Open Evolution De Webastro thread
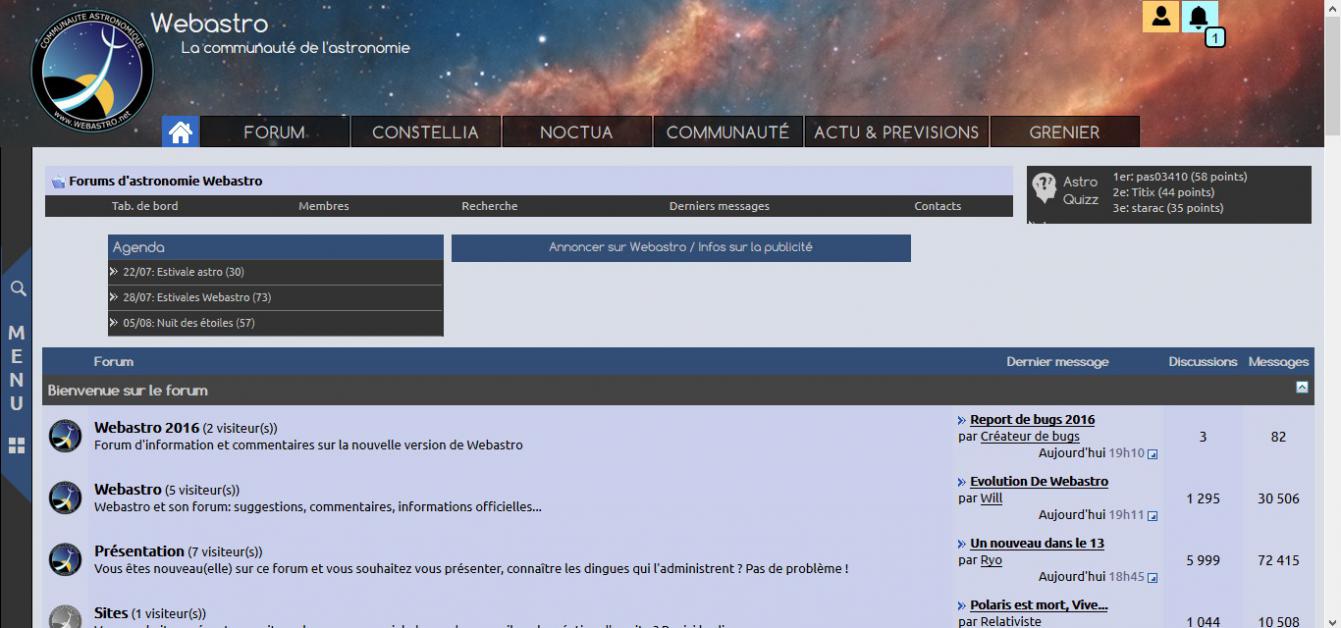The width and height of the screenshot is (1341, 628). click(x=1039, y=482)
